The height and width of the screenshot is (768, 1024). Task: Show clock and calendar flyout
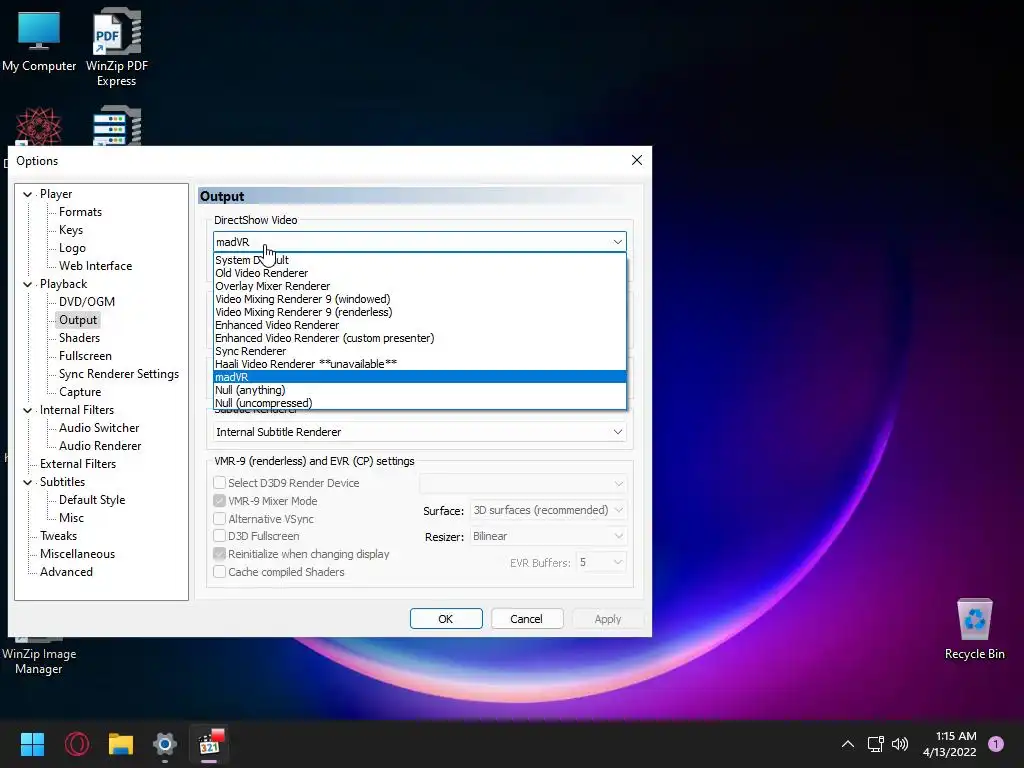[950, 744]
